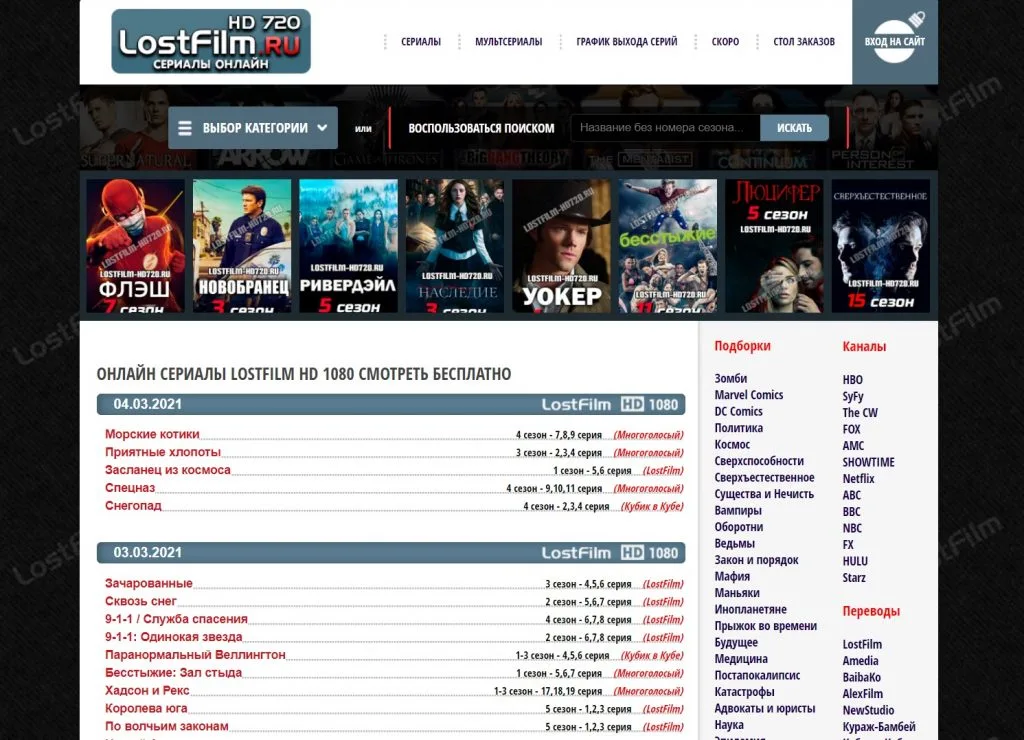
Task: Open the 'График выхода серий' menu item
Action: point(626,42)
